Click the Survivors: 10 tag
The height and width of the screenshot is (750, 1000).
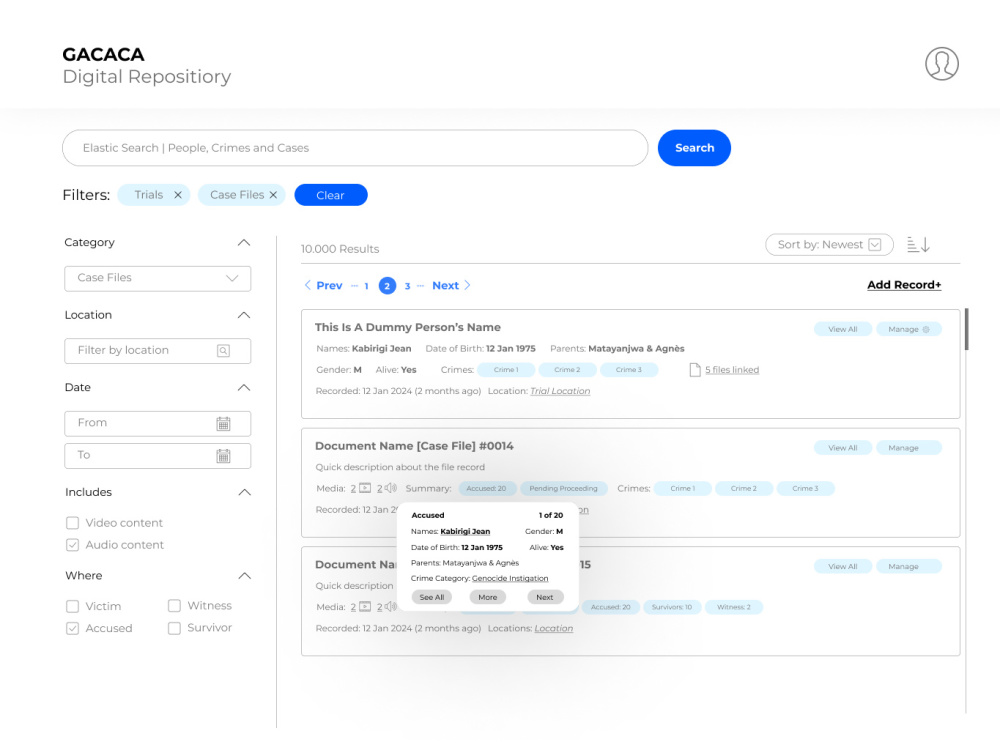[672, 608]
